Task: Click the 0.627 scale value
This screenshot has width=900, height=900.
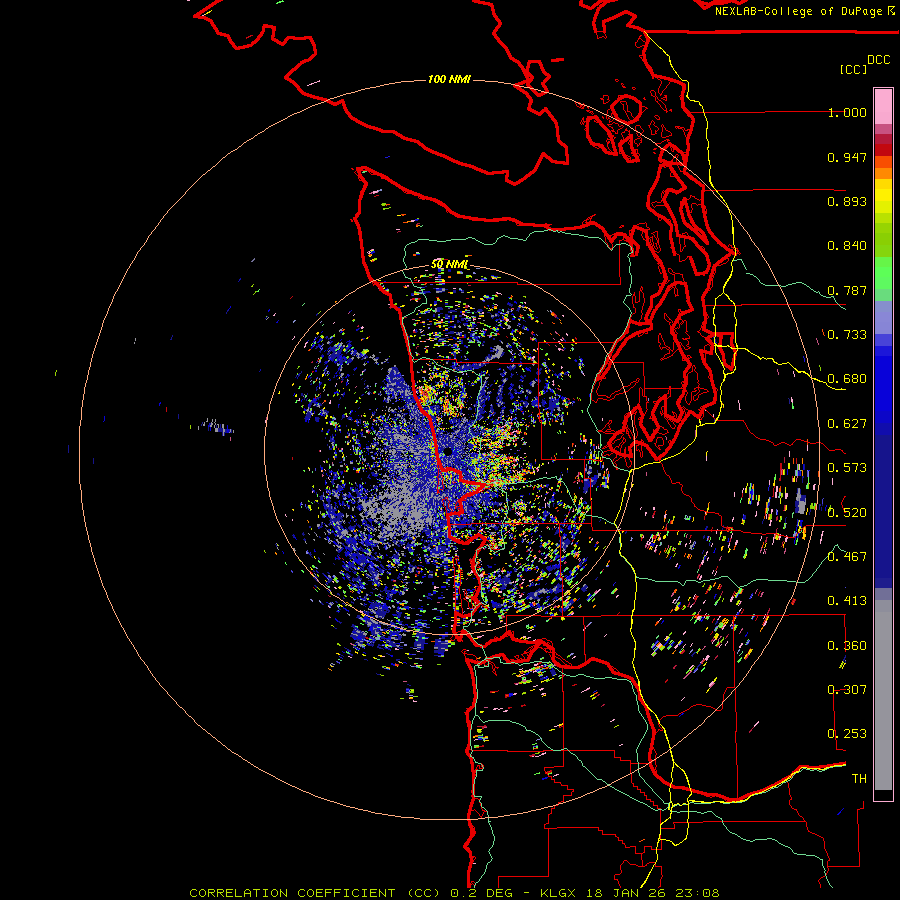Action: 847,424
